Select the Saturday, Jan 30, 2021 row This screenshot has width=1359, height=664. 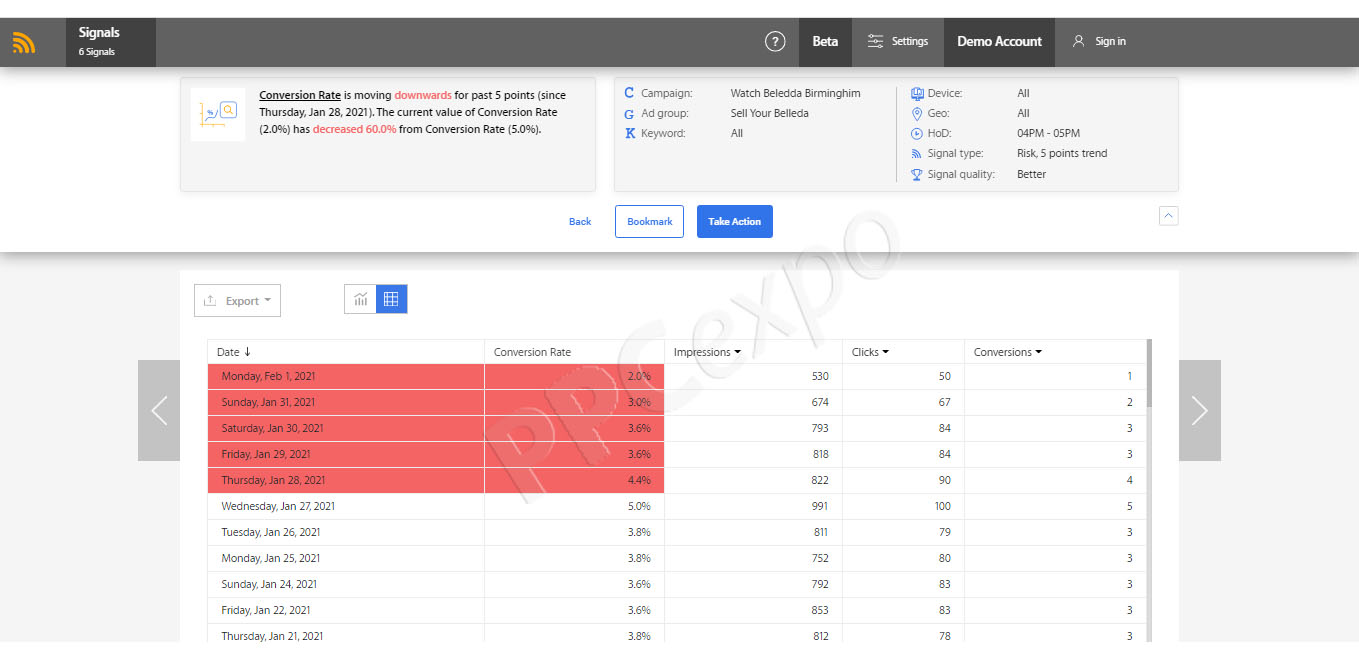pyautogui.click(x=677, y=428)
